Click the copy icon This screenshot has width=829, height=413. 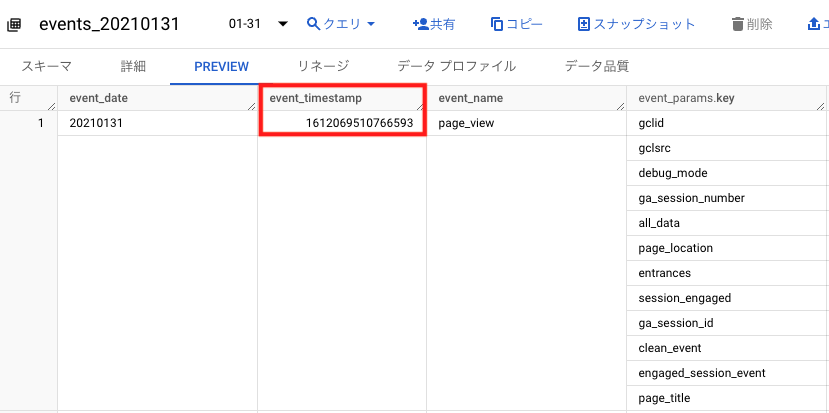497,24
